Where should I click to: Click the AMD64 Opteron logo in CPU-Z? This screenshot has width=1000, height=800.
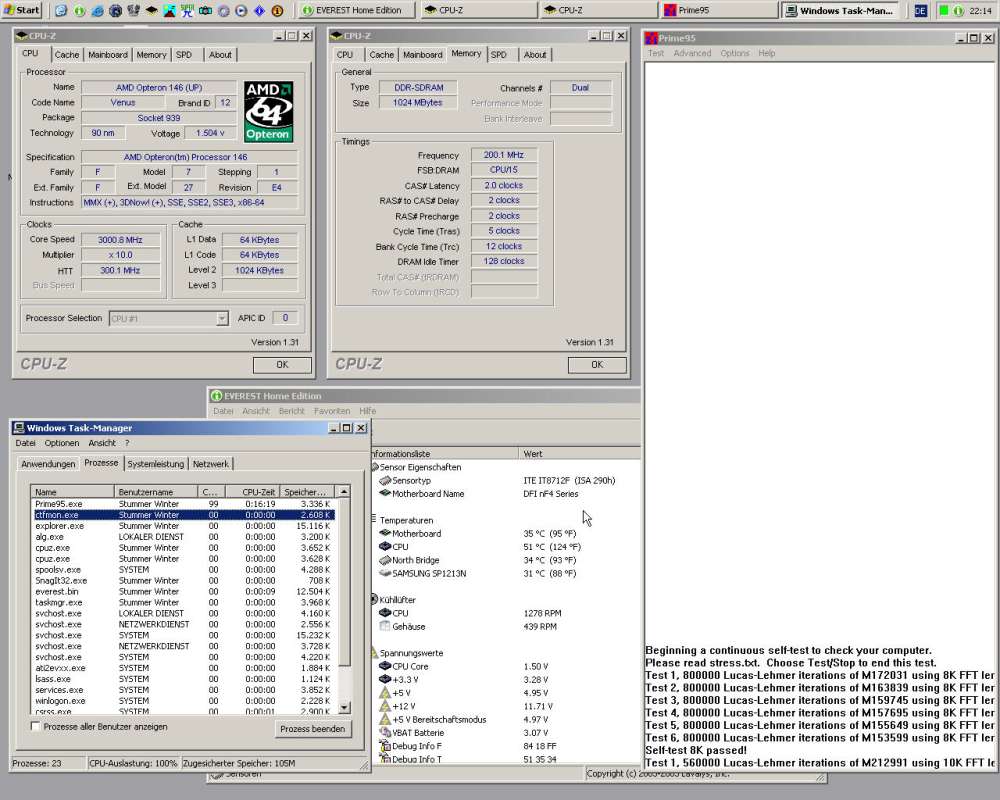[268, 111]
